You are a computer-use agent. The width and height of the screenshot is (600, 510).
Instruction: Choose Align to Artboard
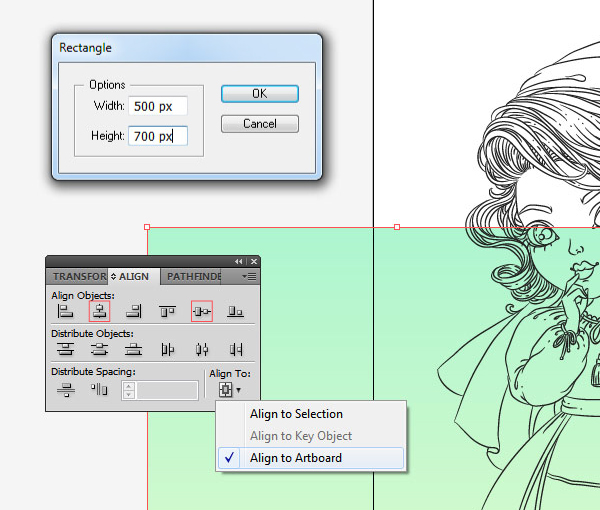coord(311,458)
